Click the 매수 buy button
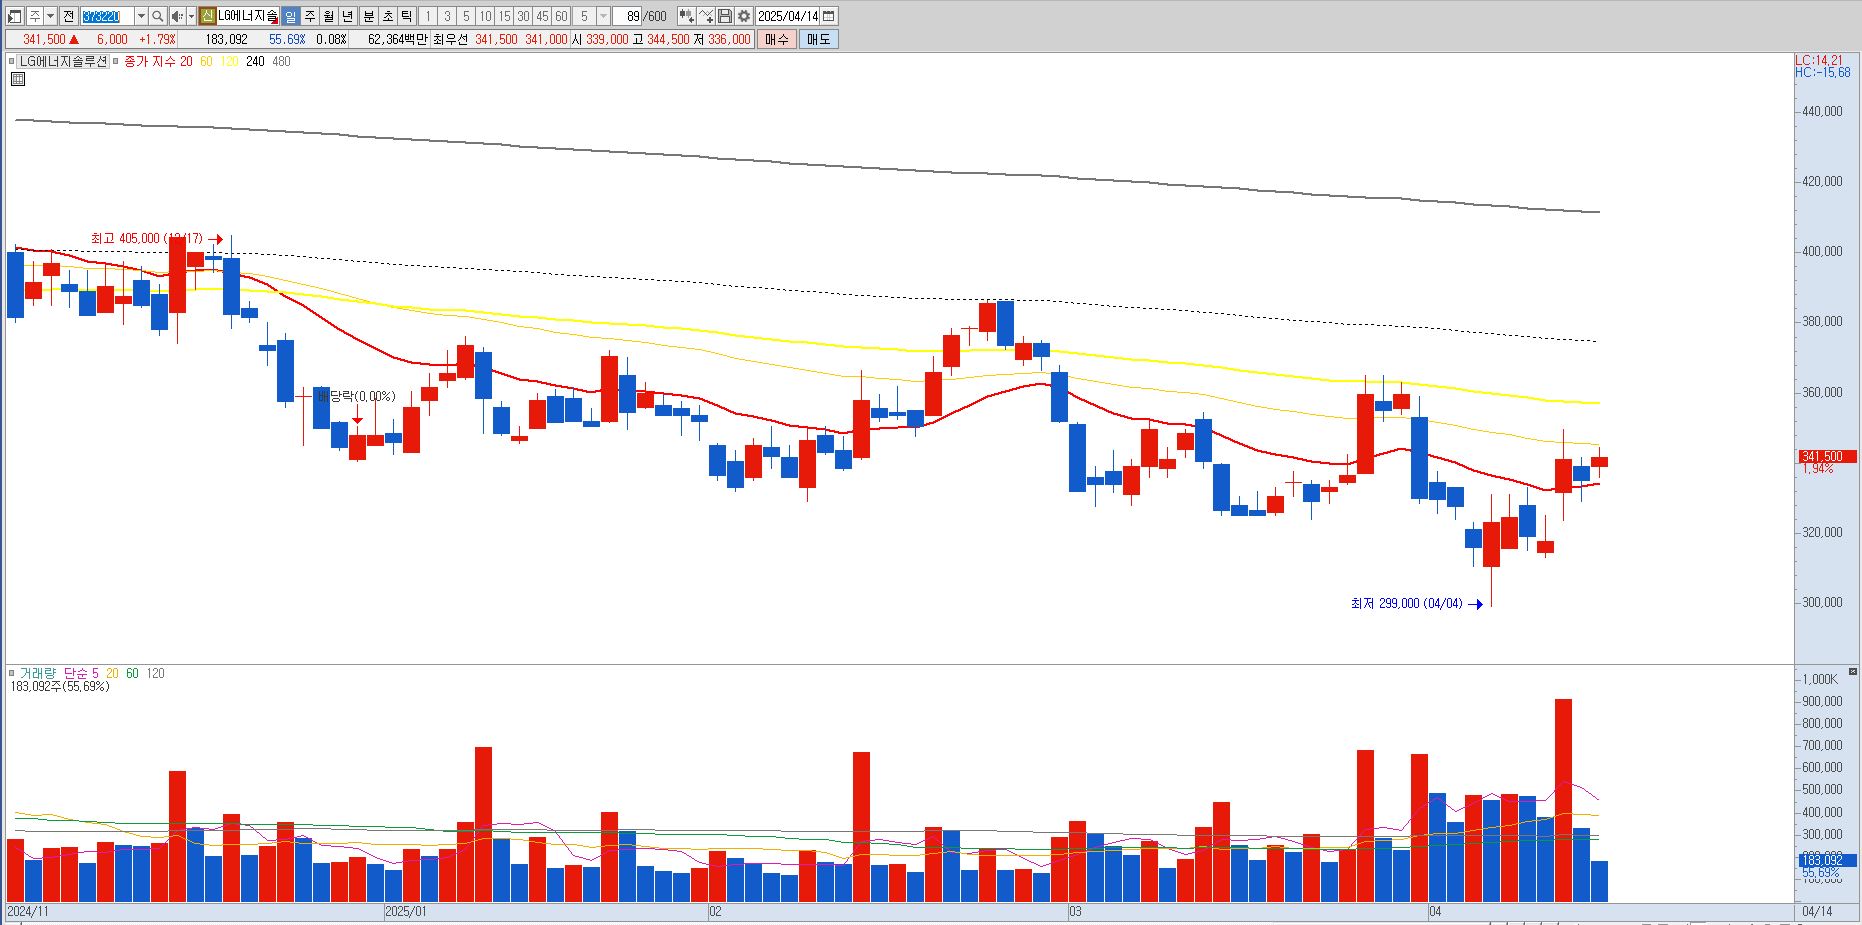 pos(777,39)
